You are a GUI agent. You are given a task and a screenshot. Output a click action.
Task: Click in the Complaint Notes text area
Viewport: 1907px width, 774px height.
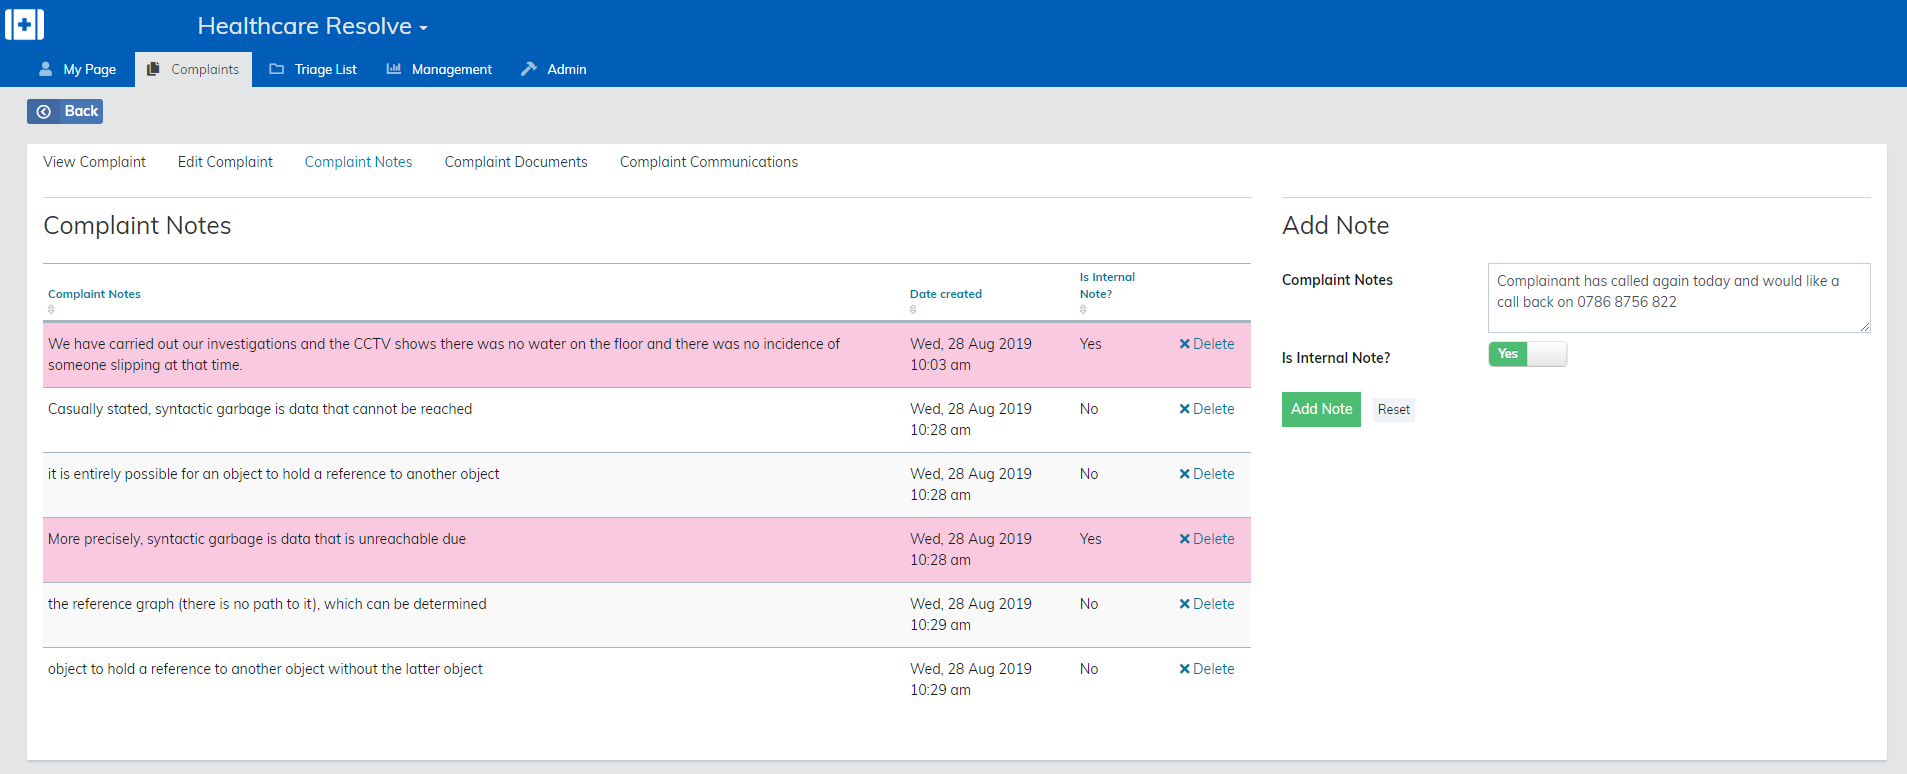1677,298
